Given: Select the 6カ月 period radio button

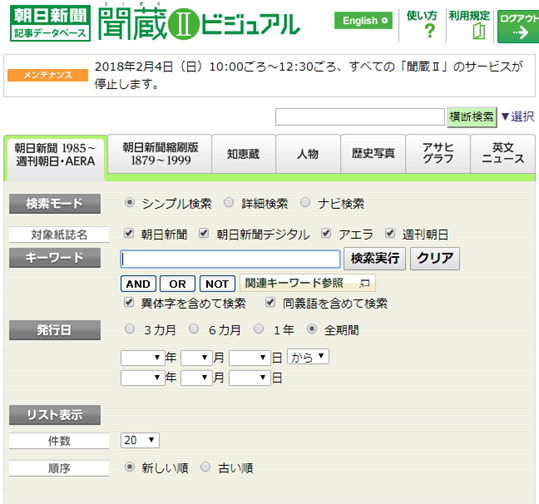Looking at the screenshot, I should tap(194, 329).
